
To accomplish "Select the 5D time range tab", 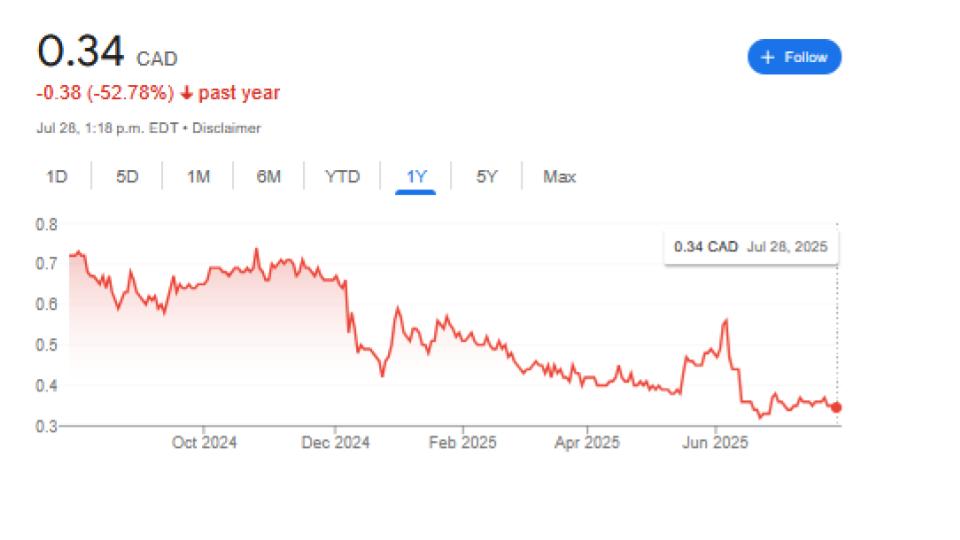I will [x=127, y=177].
